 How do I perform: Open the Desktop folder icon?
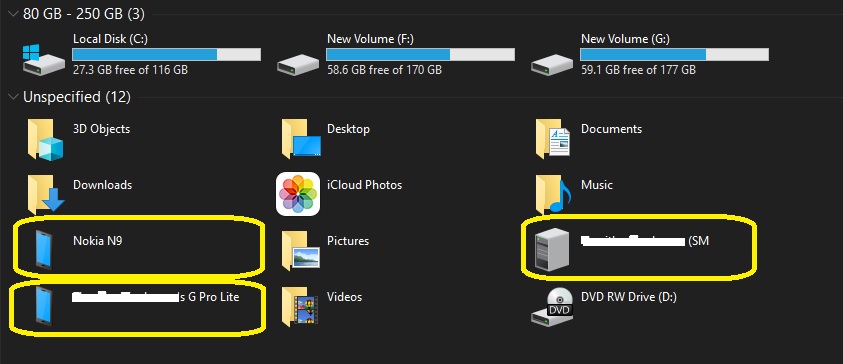[301, 139]
